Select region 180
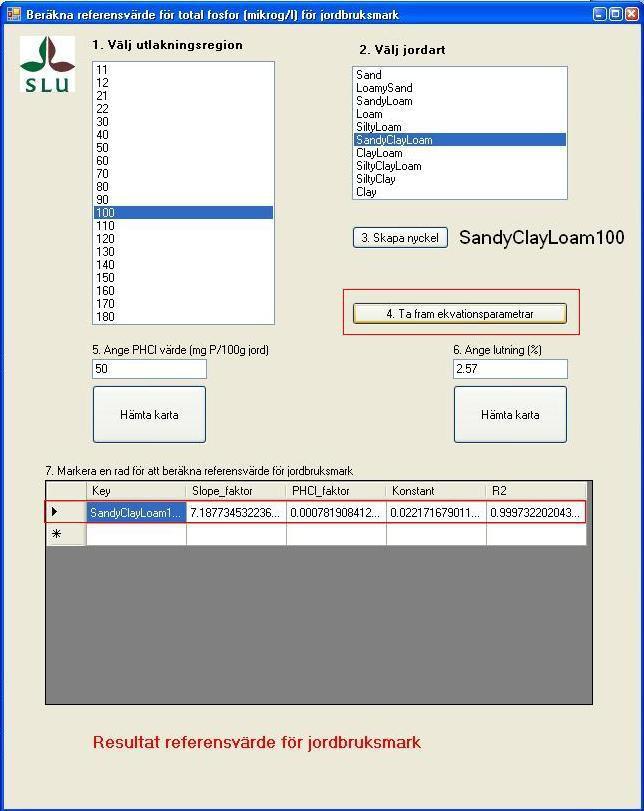Screen dimensions: 644x811 [183, 317]
